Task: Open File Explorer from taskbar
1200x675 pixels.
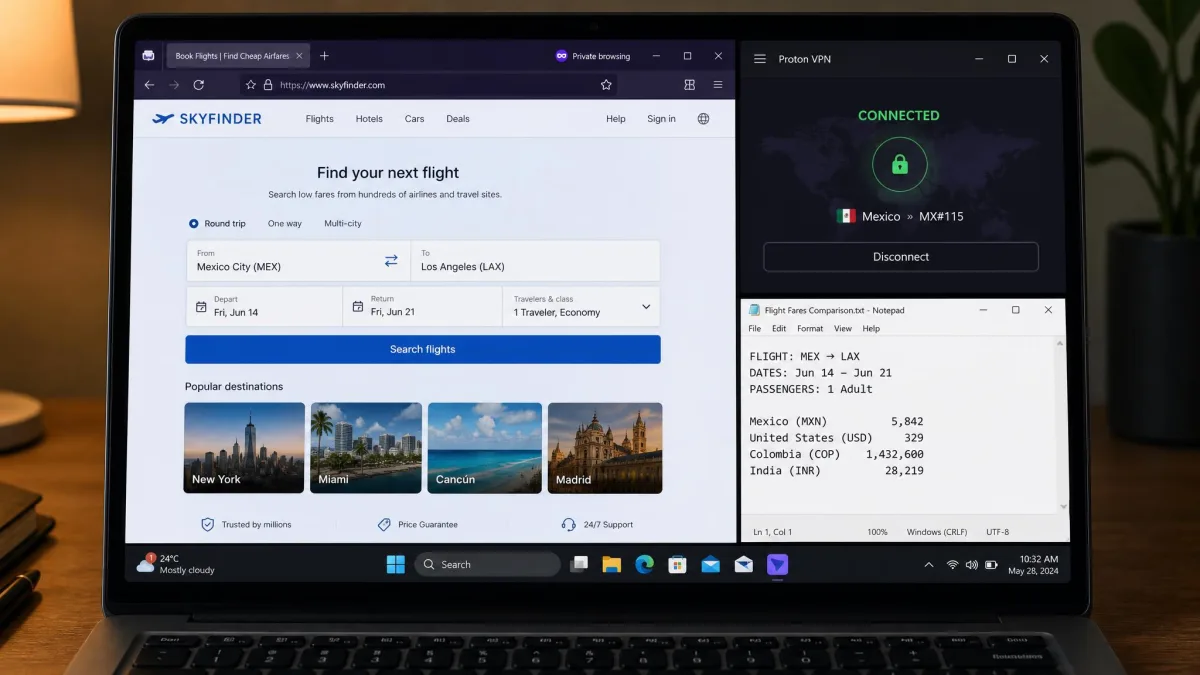Action: click(612, 564)
